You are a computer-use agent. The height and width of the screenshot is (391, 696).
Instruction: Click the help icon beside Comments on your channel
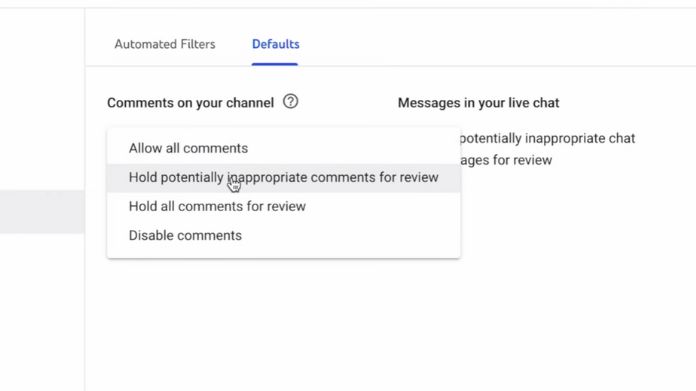coord(290,102)
